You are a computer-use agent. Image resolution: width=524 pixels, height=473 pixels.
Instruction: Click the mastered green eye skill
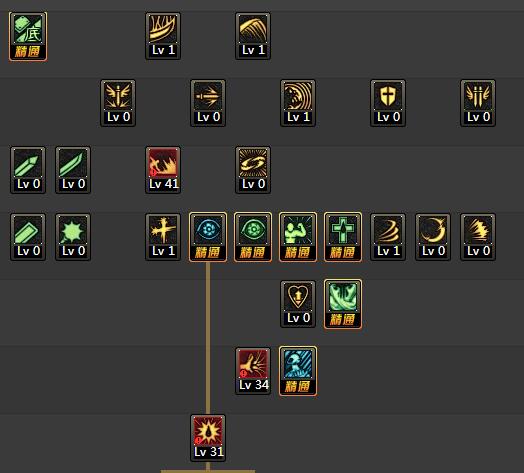(253, 237)
